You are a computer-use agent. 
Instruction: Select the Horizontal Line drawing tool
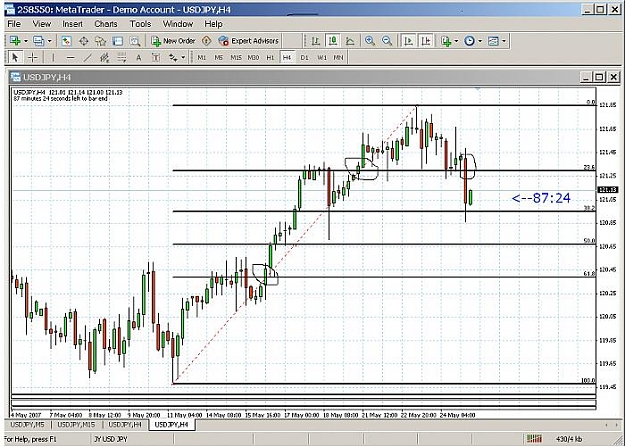tap(71, 57)
